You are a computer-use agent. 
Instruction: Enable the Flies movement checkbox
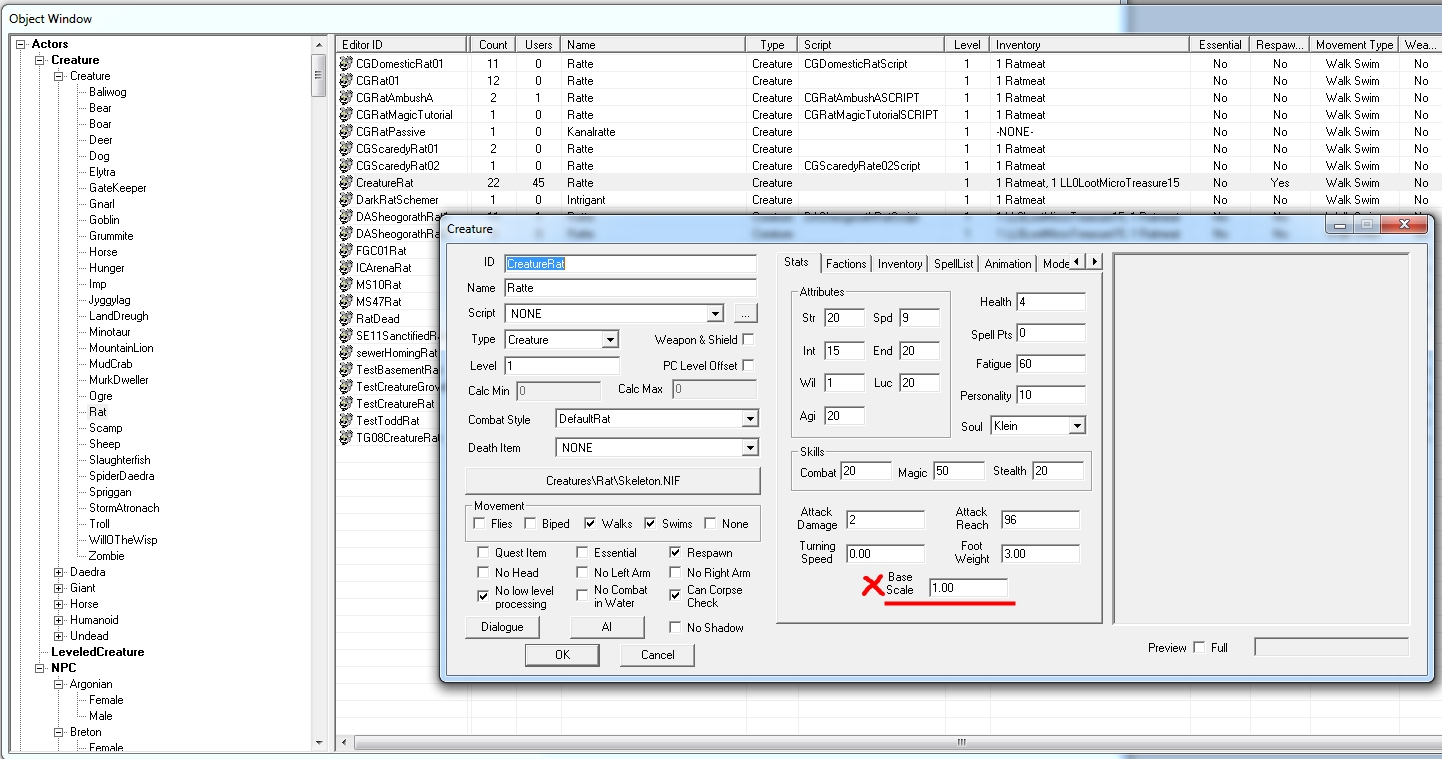point(480,523)
